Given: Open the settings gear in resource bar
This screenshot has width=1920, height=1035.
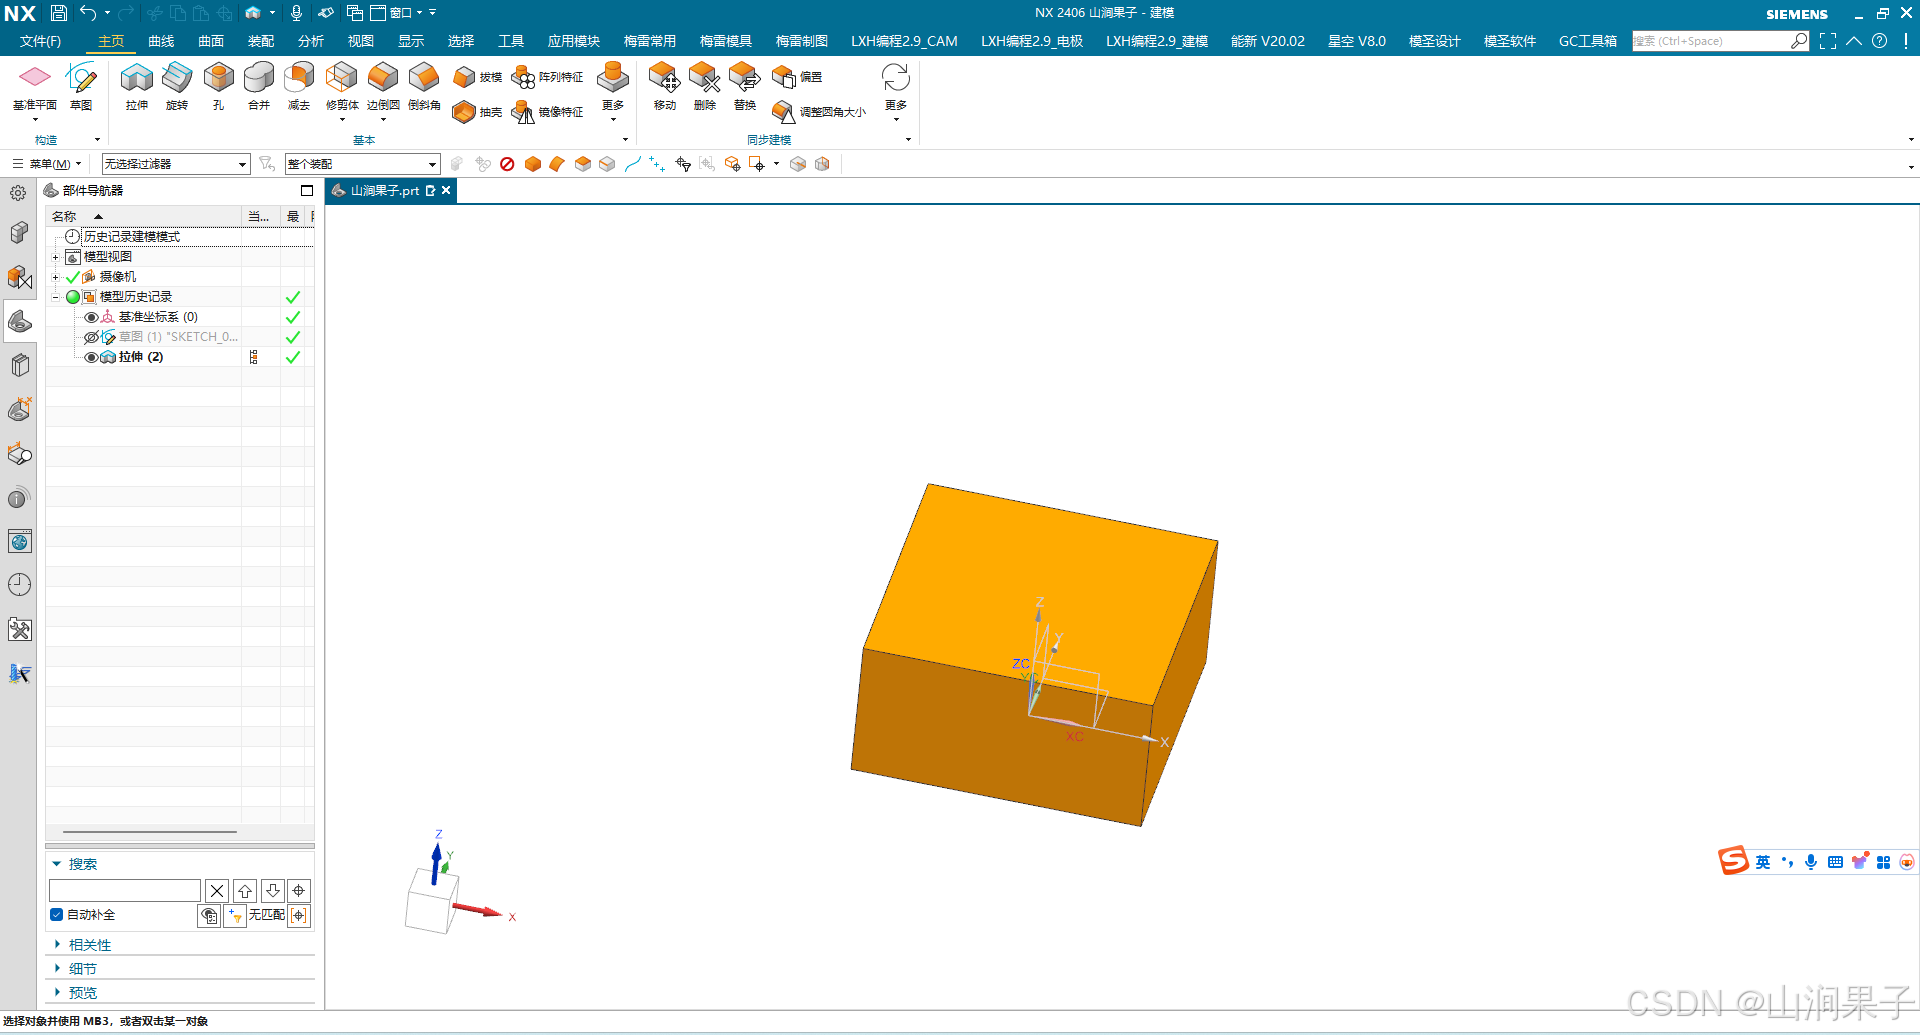Looking at the screenshot, I should (18, 193).
